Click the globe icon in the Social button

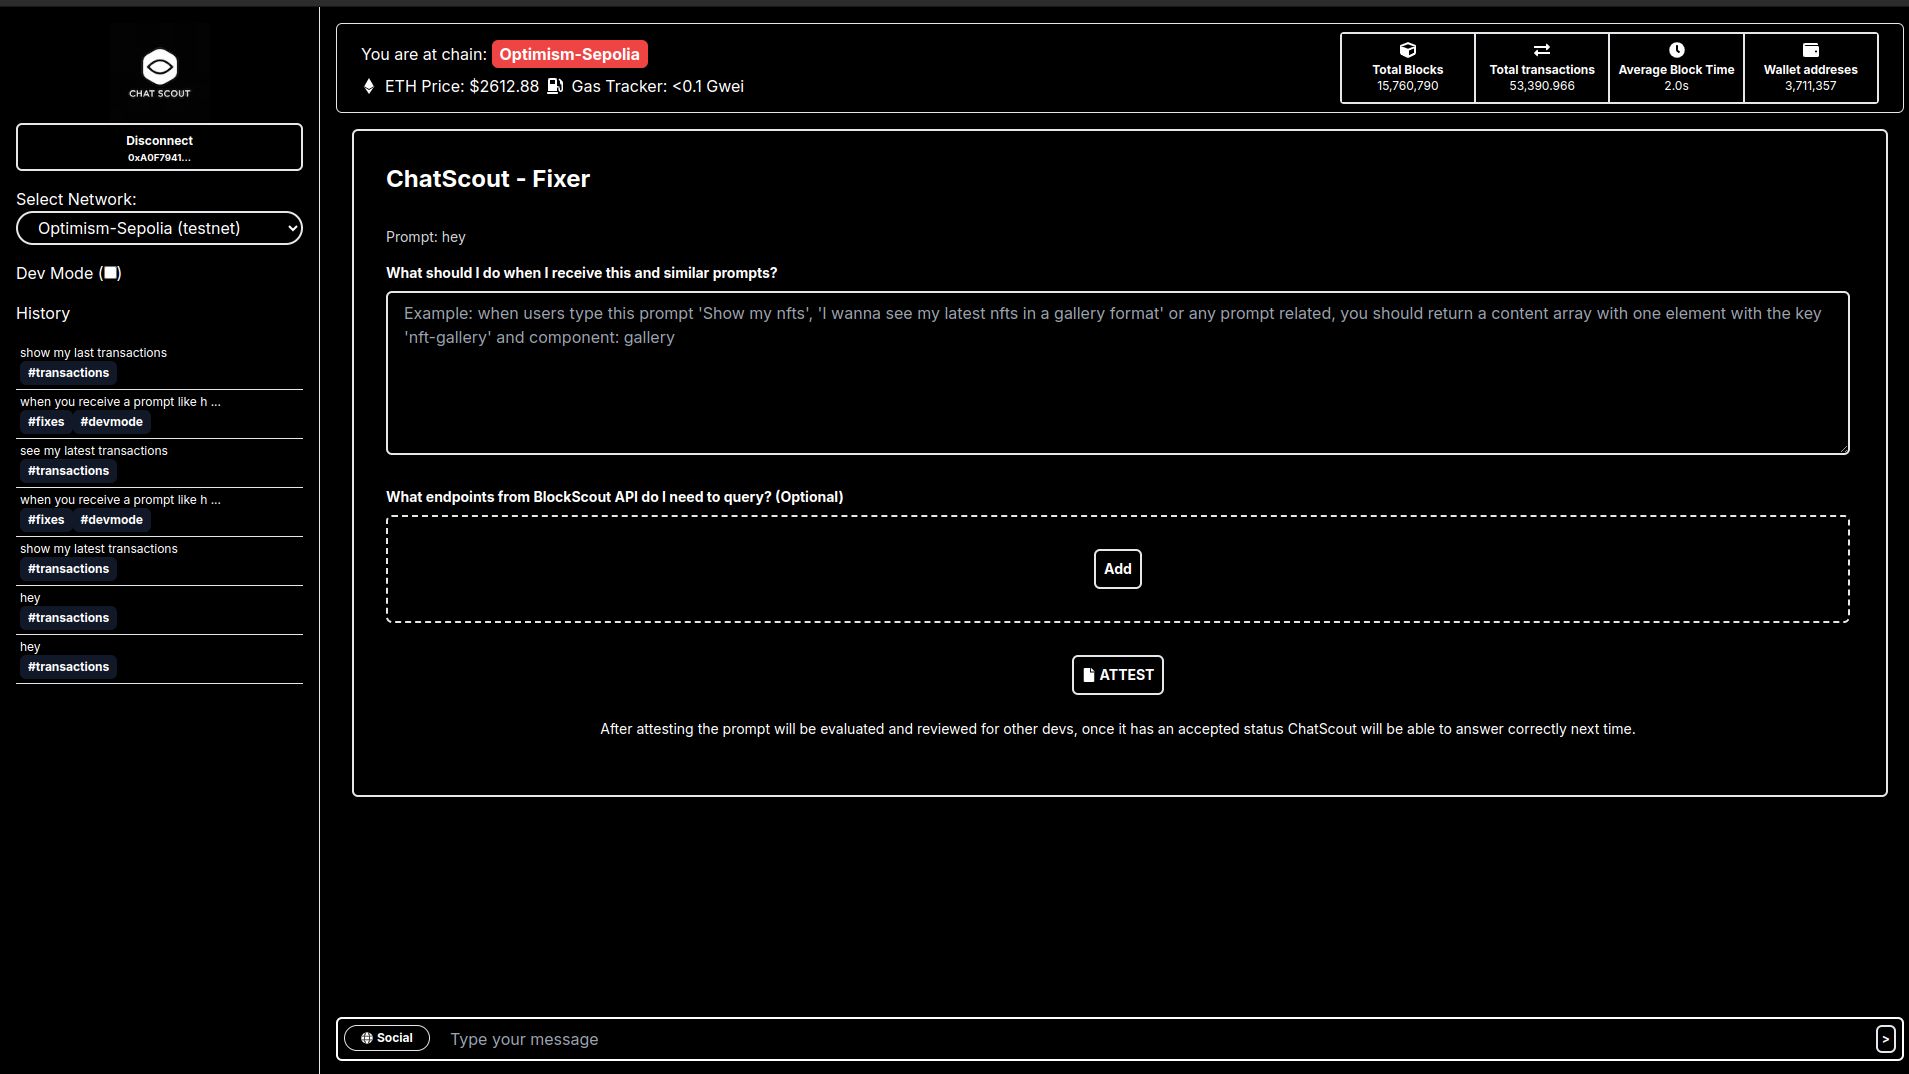[367, 1038]
